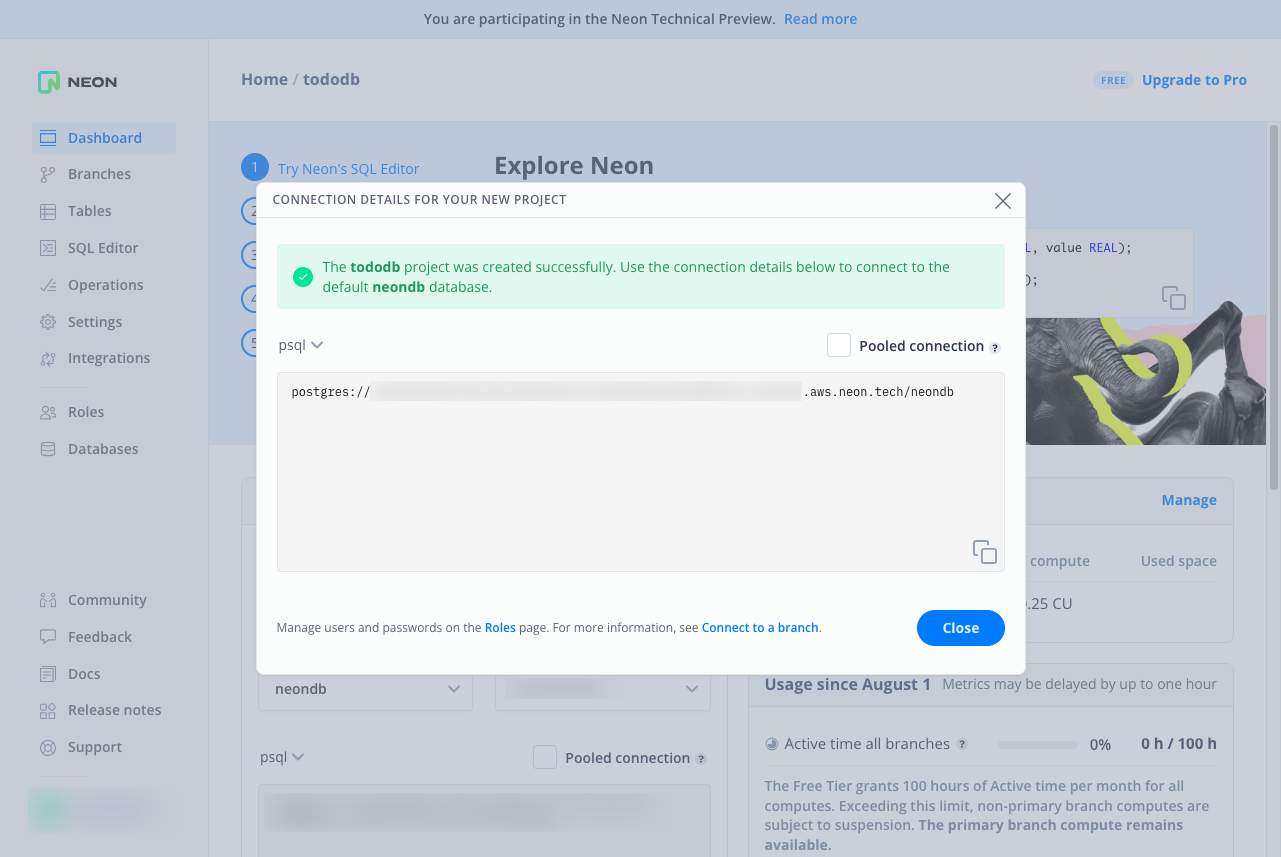This screenshot has height=857, width=1281.
Task: Toggle the dashboard Pooled connection checkbox
Action: coord(545,757)
